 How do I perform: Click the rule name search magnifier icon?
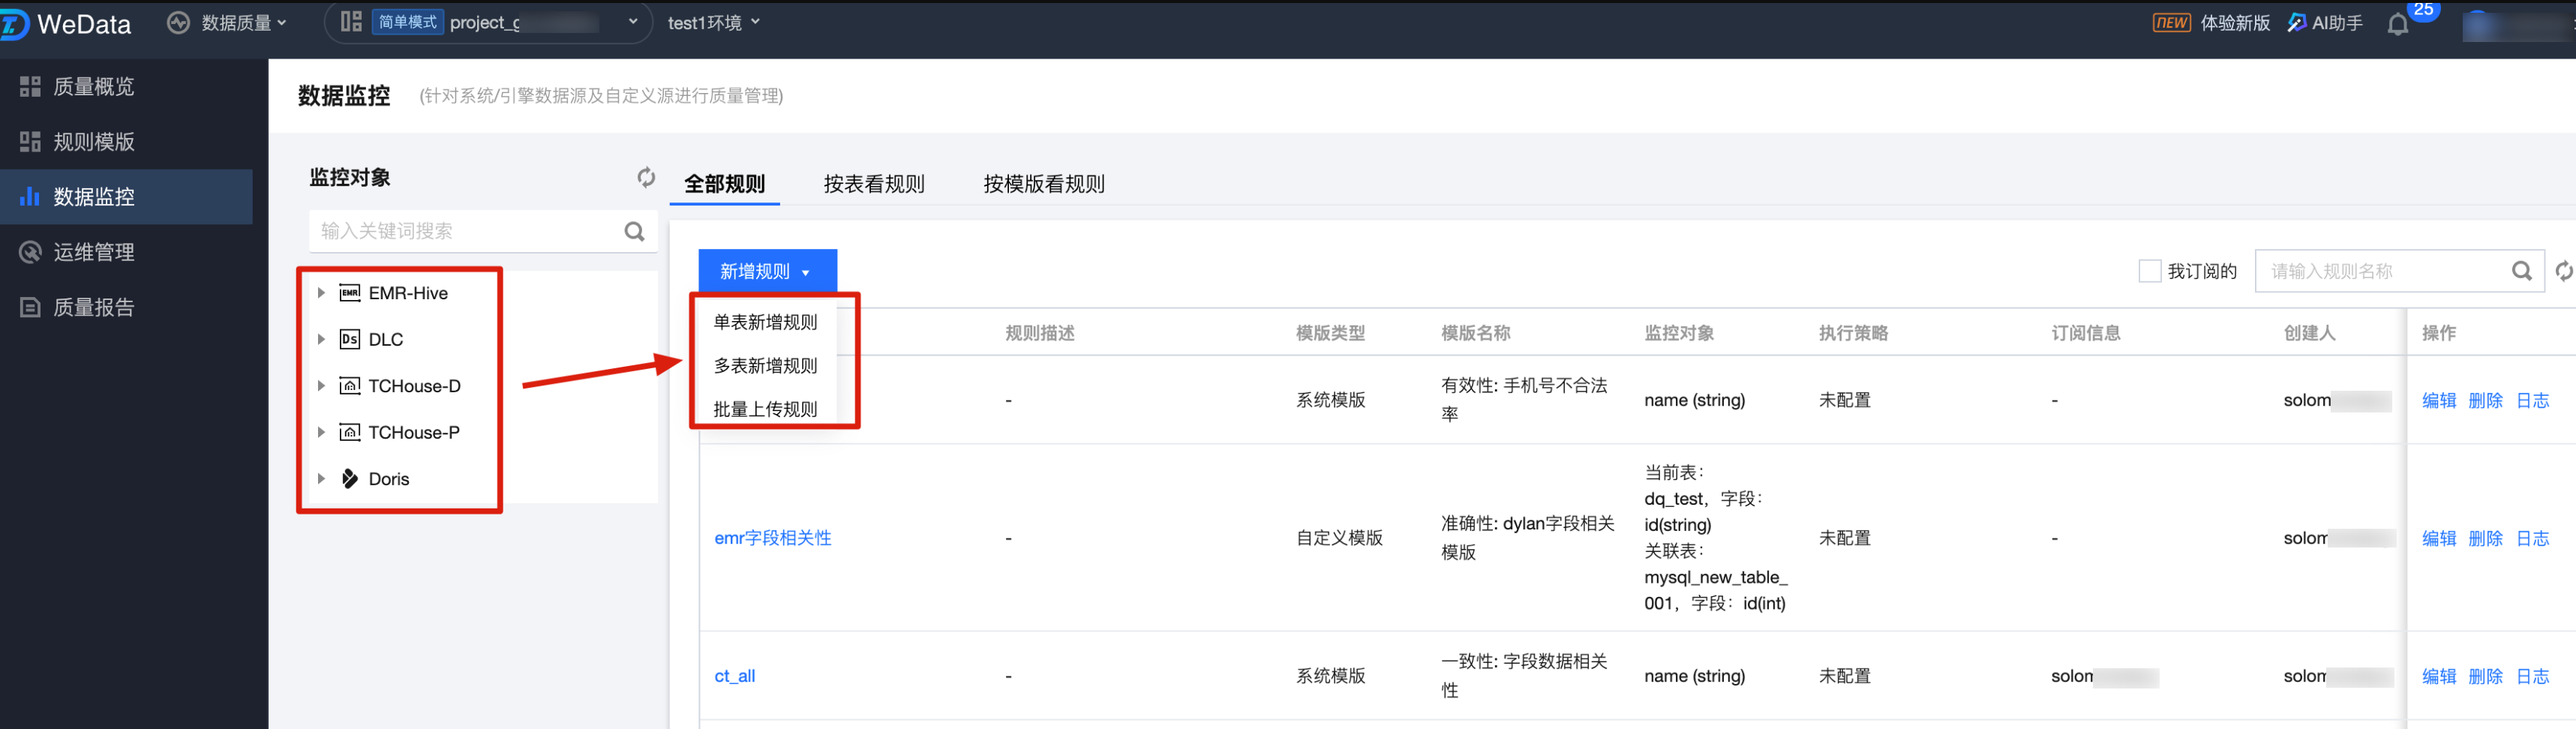(x=2521, y=271)
